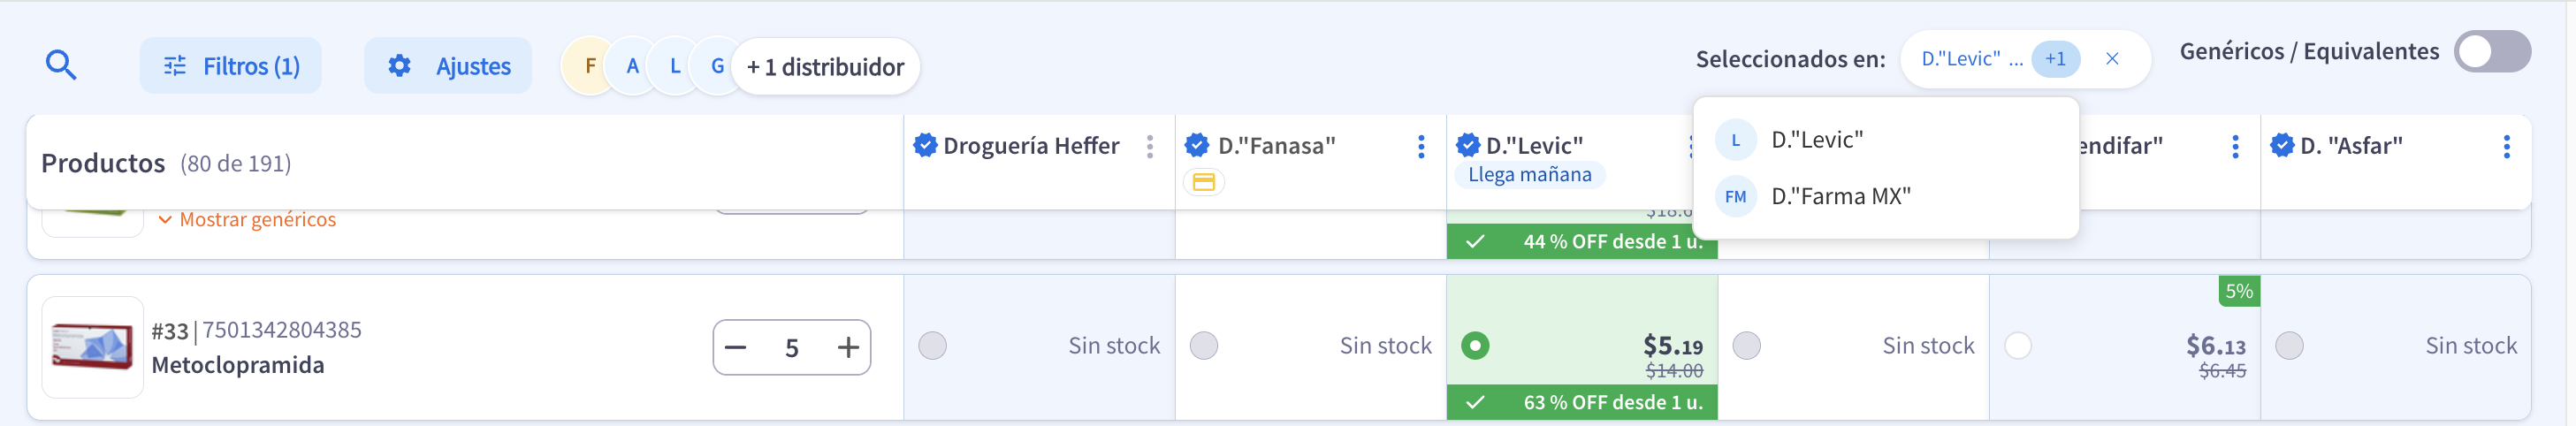This screenshot has height=426, width=2576.
Task: Open Ajustes settings
Action: [449, 66]
